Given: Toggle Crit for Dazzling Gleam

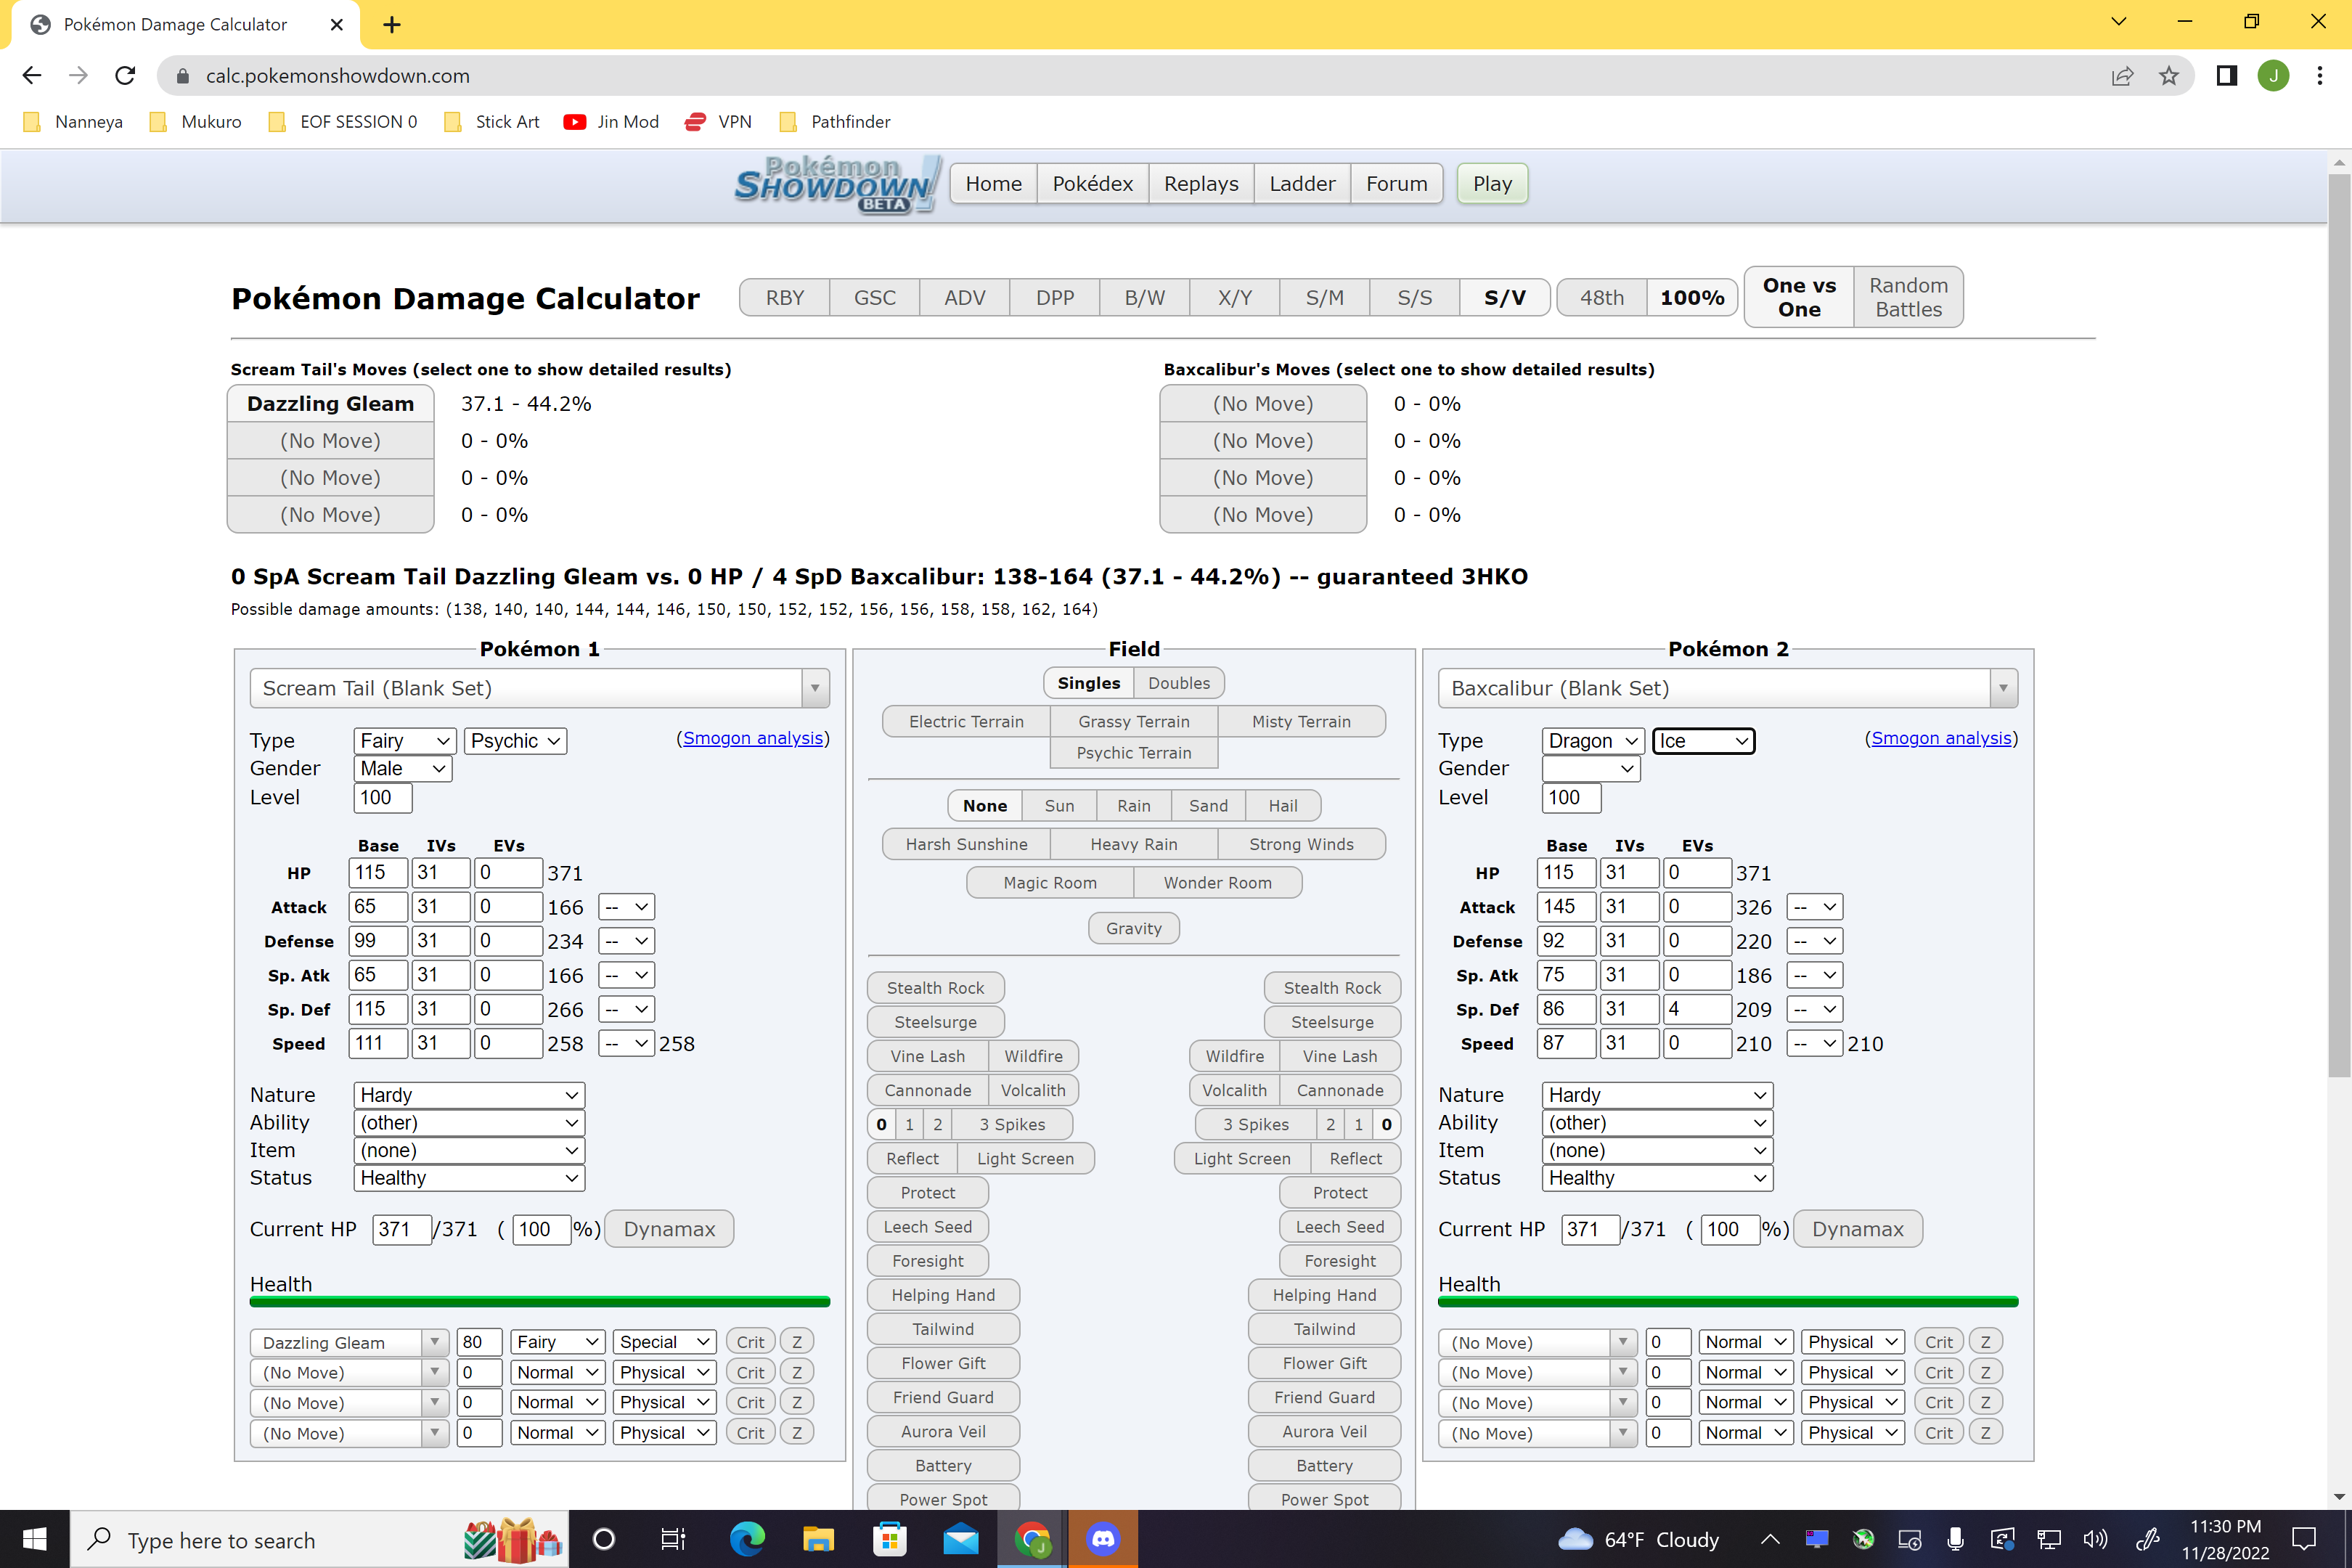Looking at the screenshot, I should 750,1342.
